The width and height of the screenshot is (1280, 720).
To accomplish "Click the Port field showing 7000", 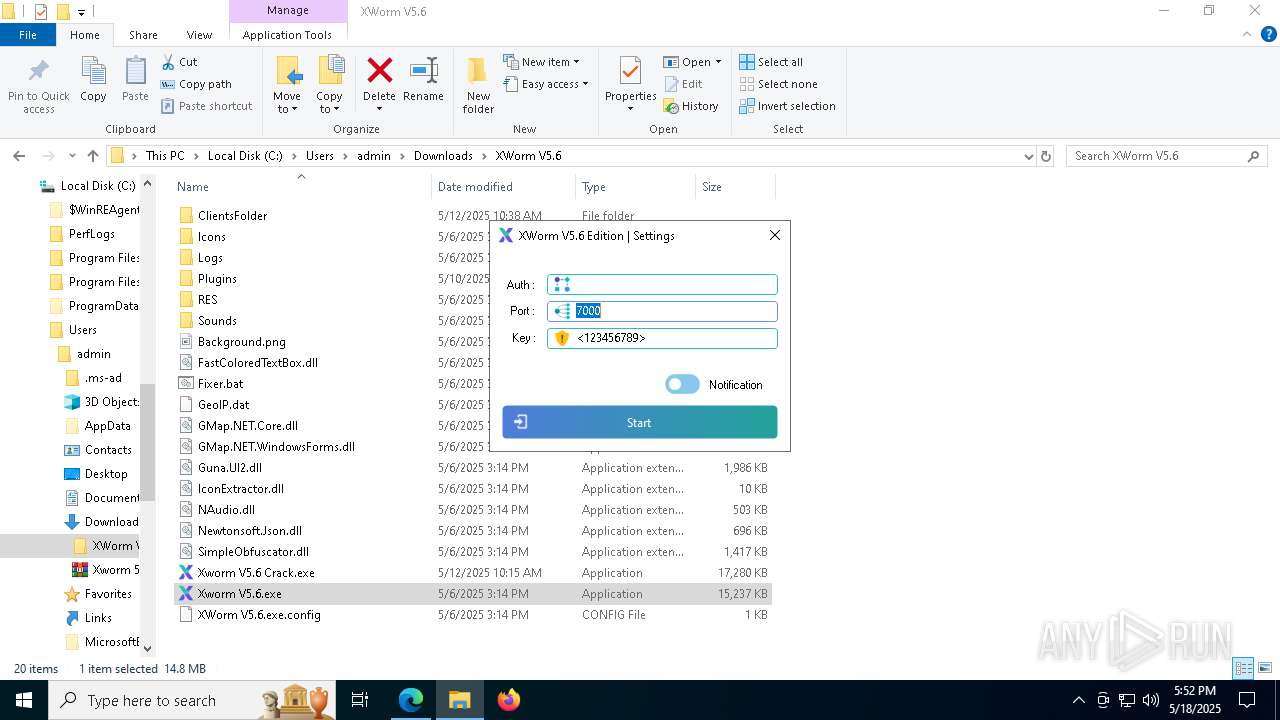I will pyautogui.click(x=662, y=311).
